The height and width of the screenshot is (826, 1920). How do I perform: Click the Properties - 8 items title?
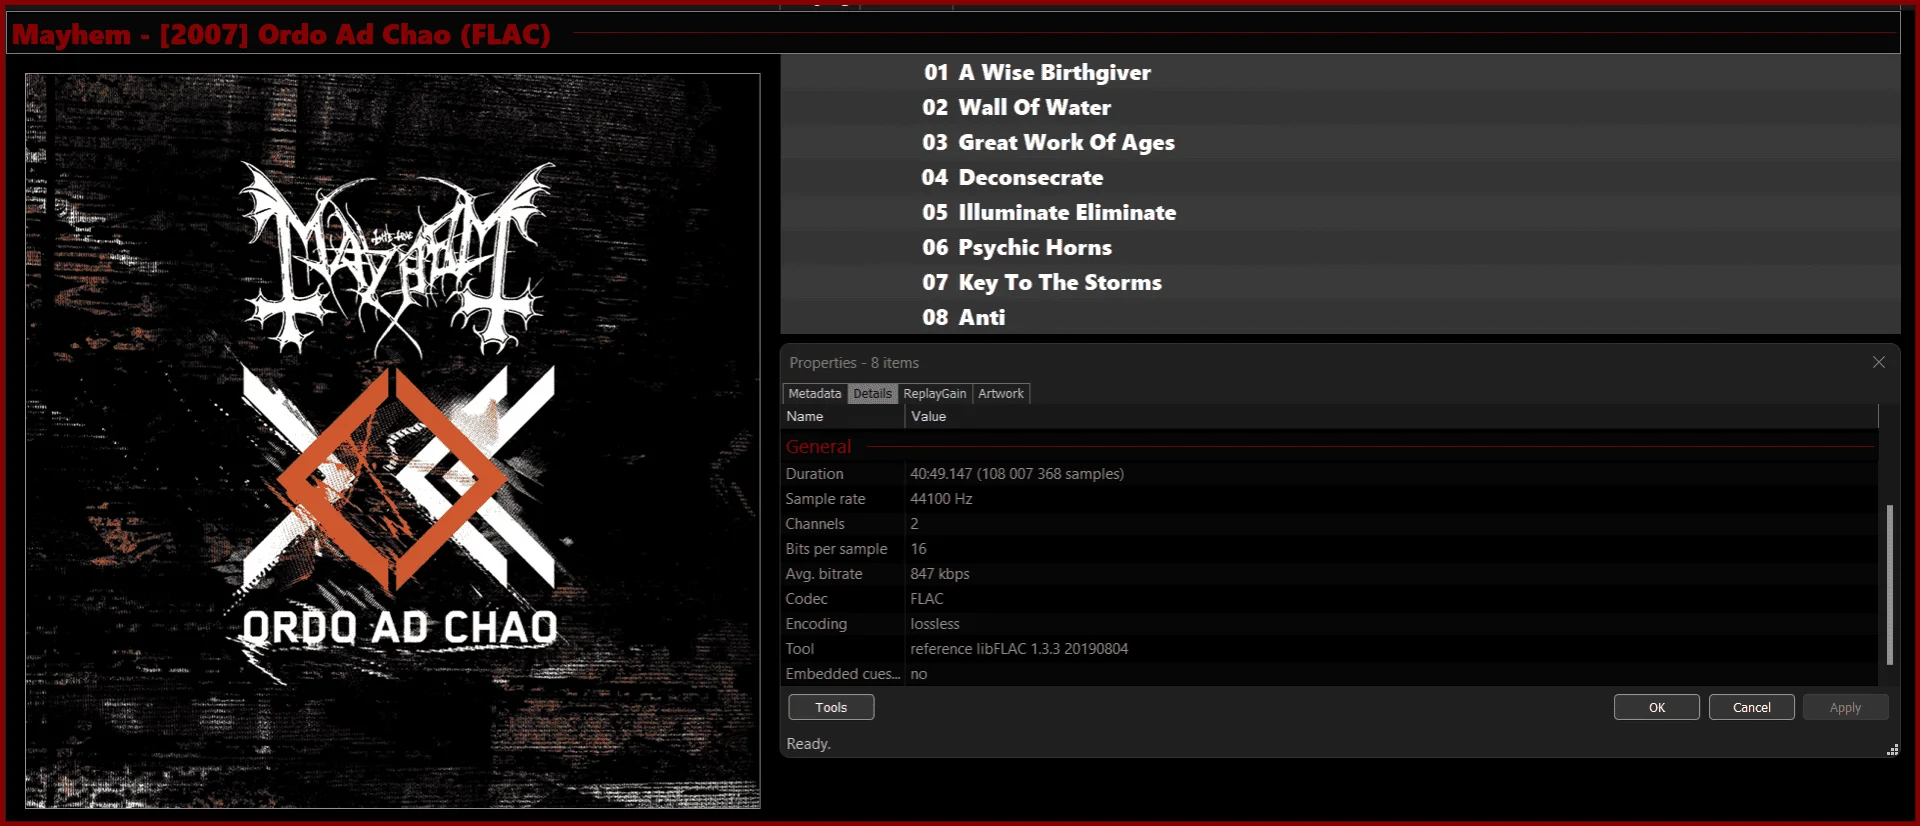854,363
